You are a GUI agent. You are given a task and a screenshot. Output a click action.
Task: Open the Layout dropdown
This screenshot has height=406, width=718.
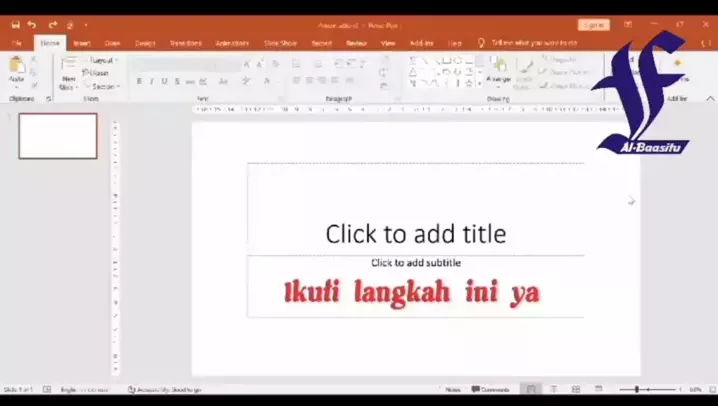click(x=102, y=60)
